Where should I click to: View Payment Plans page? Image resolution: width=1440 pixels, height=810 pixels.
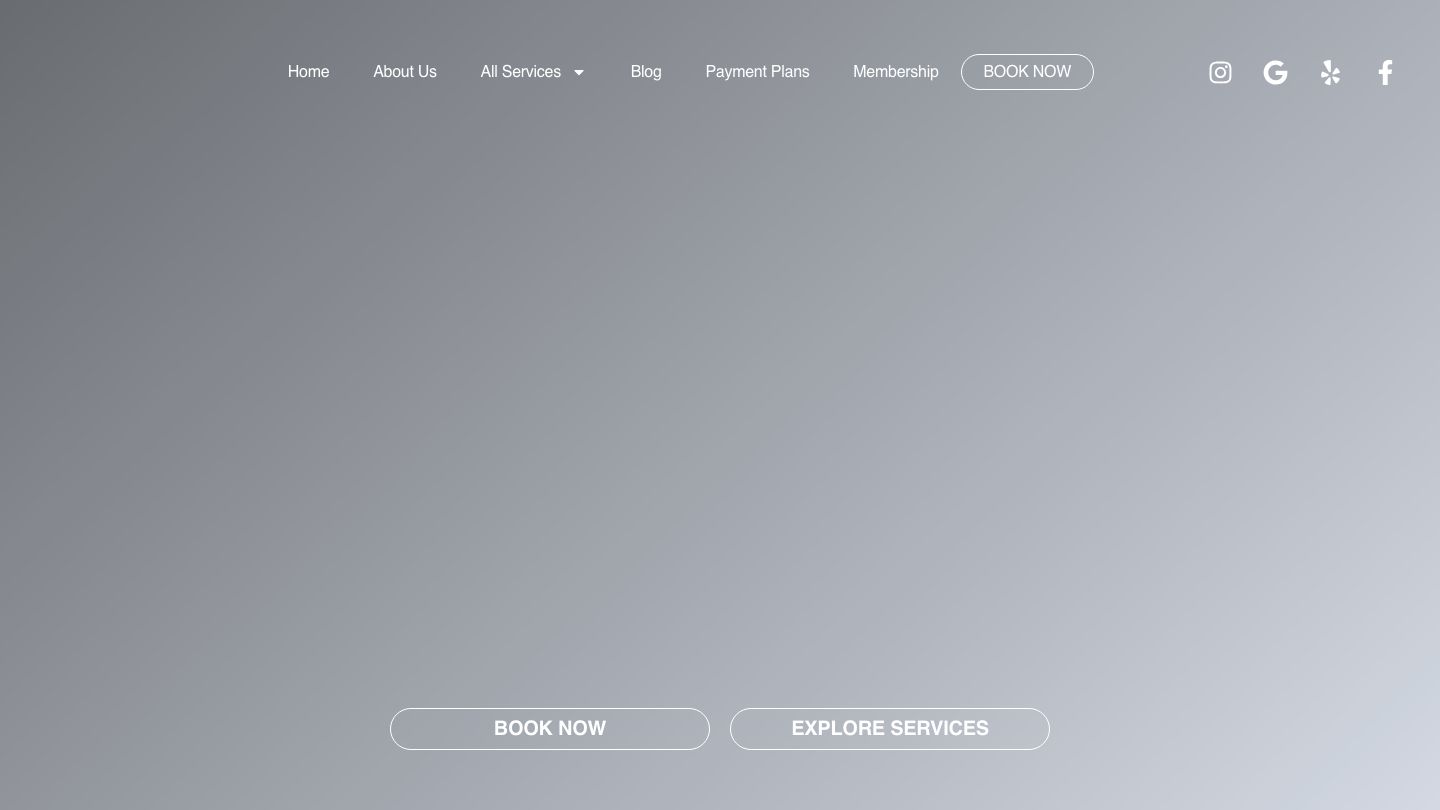757,72
